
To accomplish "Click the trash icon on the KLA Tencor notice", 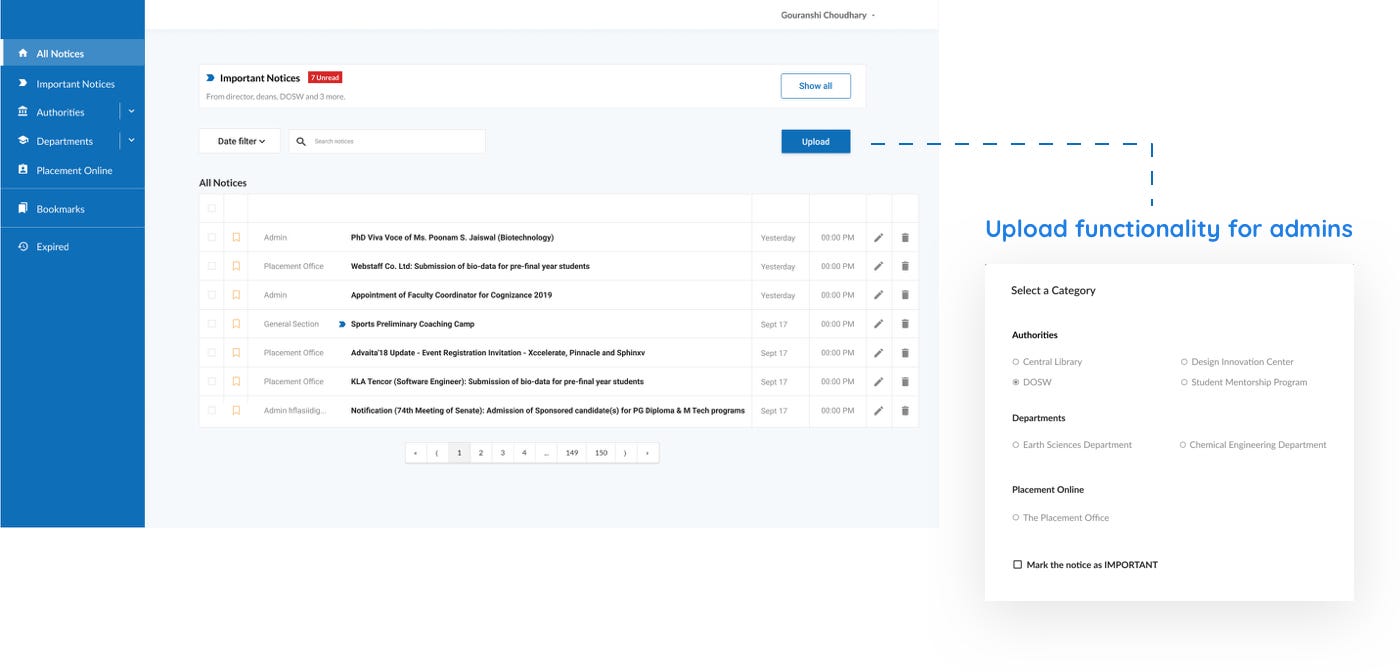I will click(904, 381).
